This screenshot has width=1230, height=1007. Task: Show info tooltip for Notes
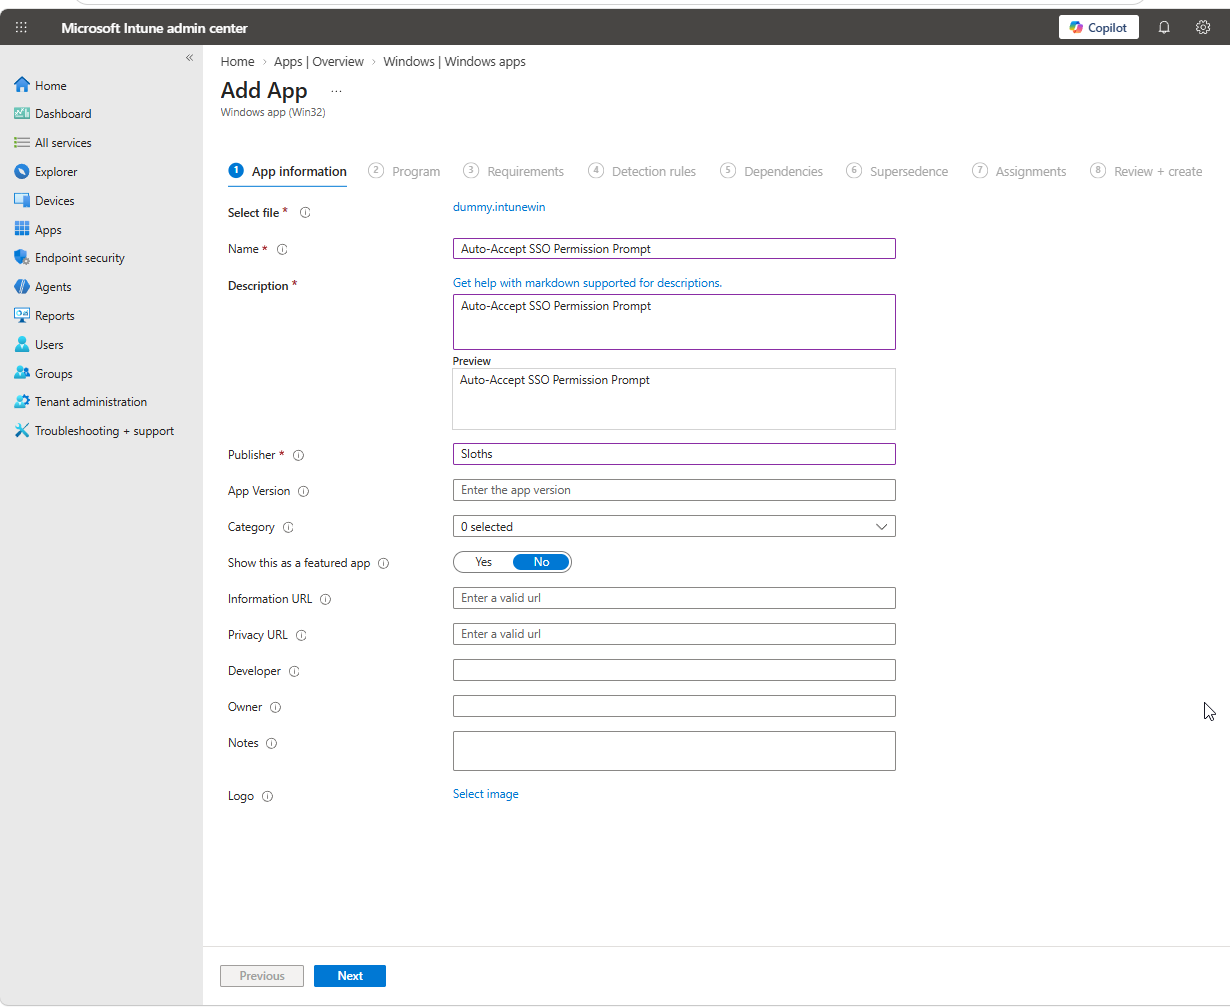(271, 744)
